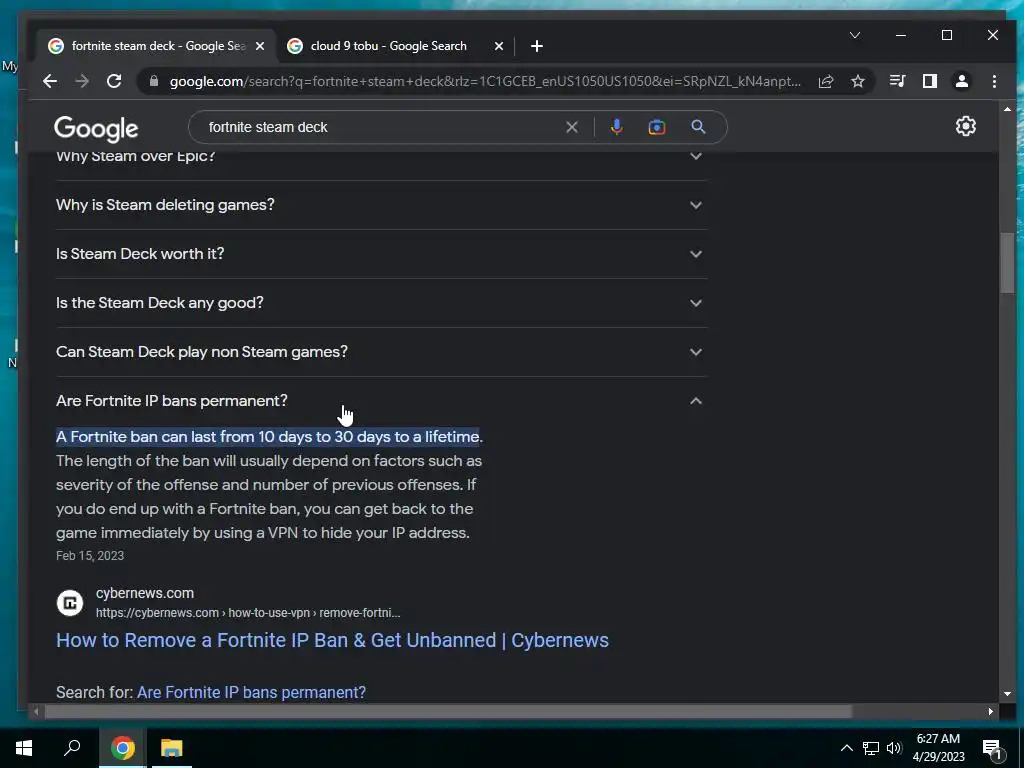Collapse 'Are Fortnite IP bans permanent?' question
This screenshot has width=1024, height=768.
click(x=381, y=401)
